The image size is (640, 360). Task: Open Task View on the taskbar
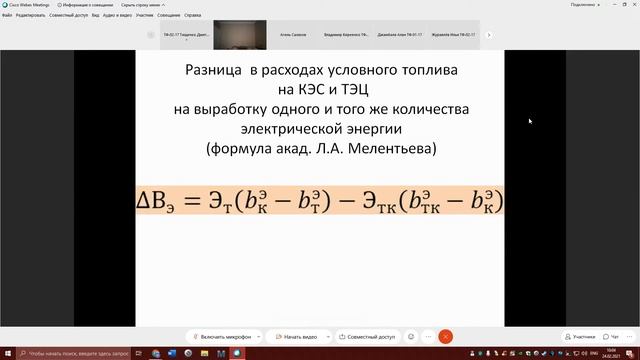[x=139, y=353]
